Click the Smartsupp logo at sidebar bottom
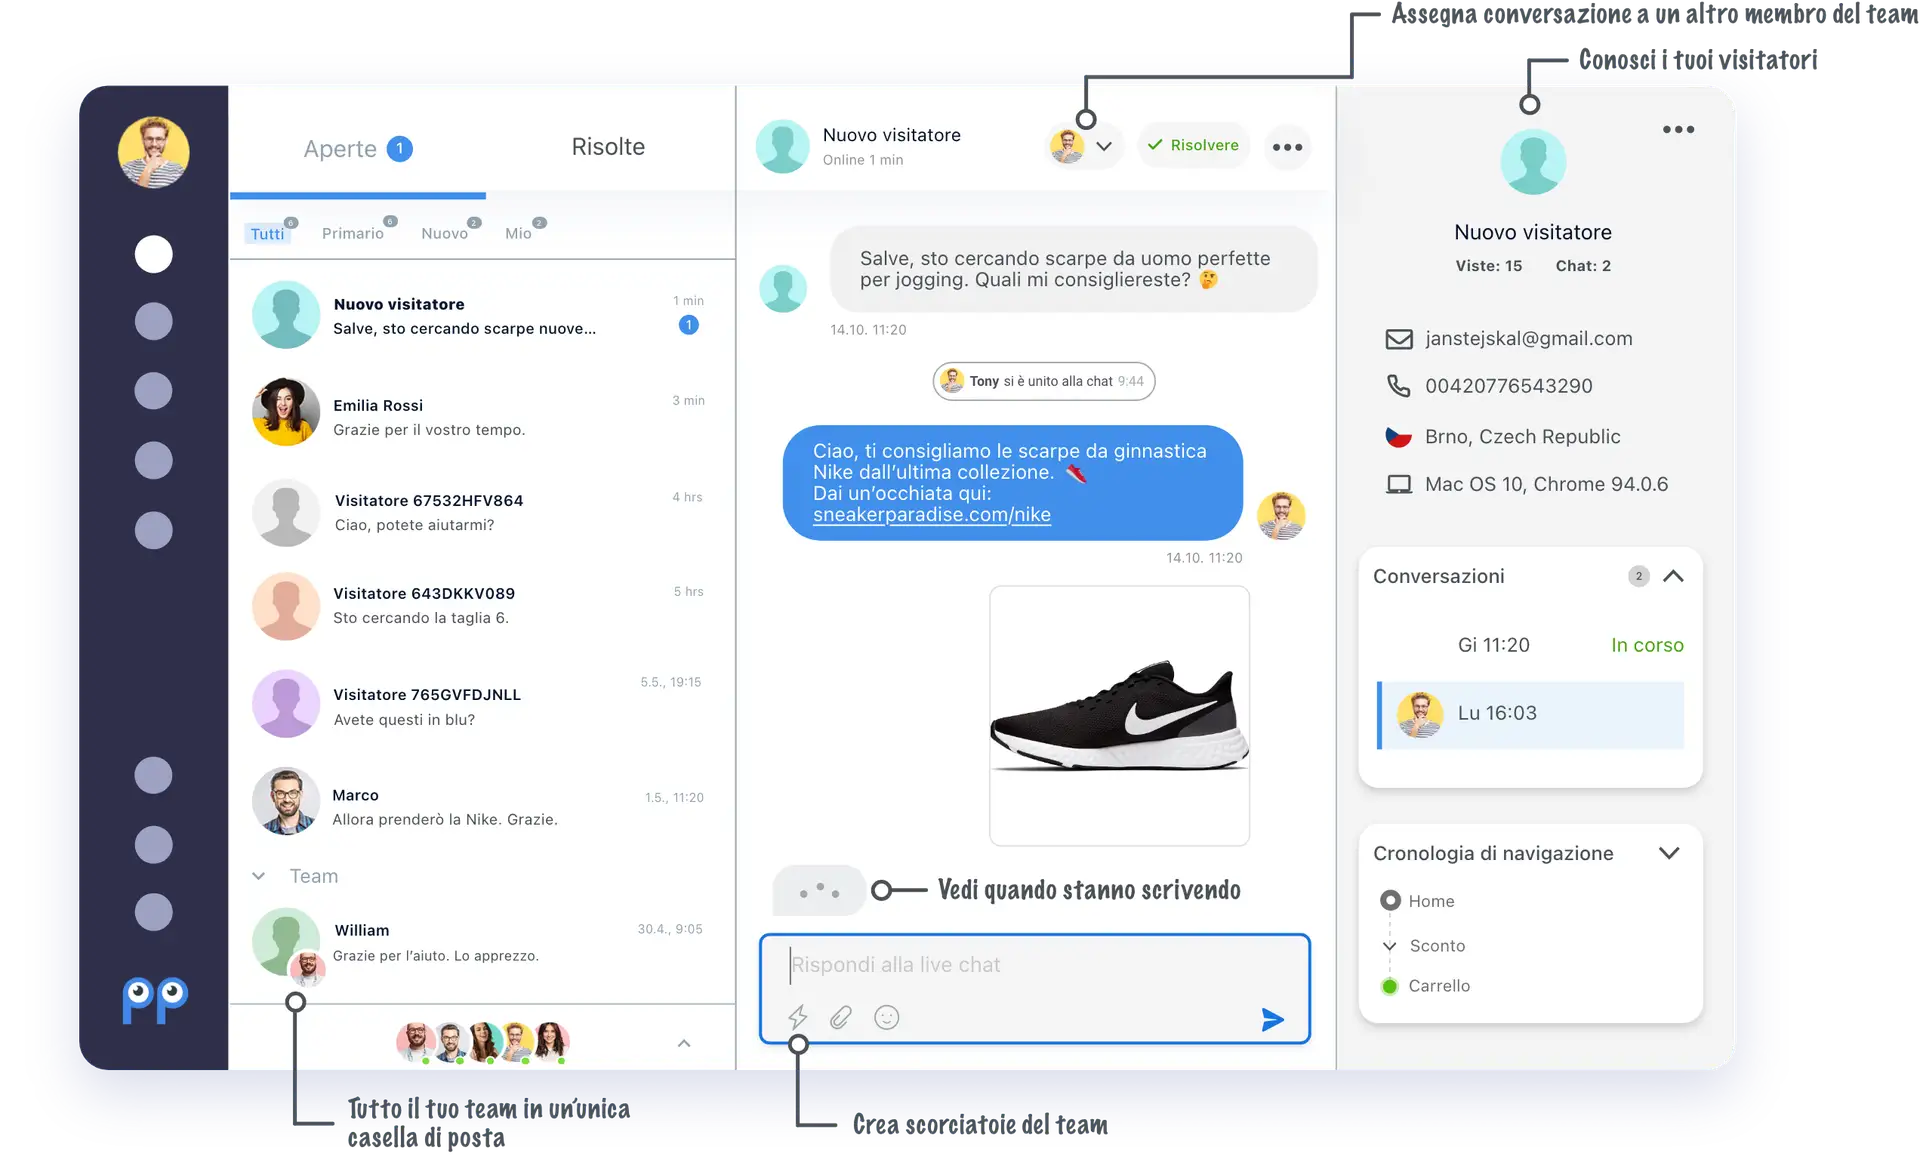This screenshot has width=1920, height=1172. (x=155, y=999)
